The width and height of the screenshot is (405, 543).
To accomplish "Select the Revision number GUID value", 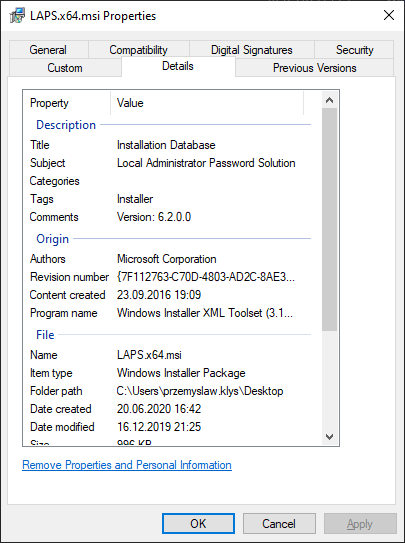I will pos(206,277).
